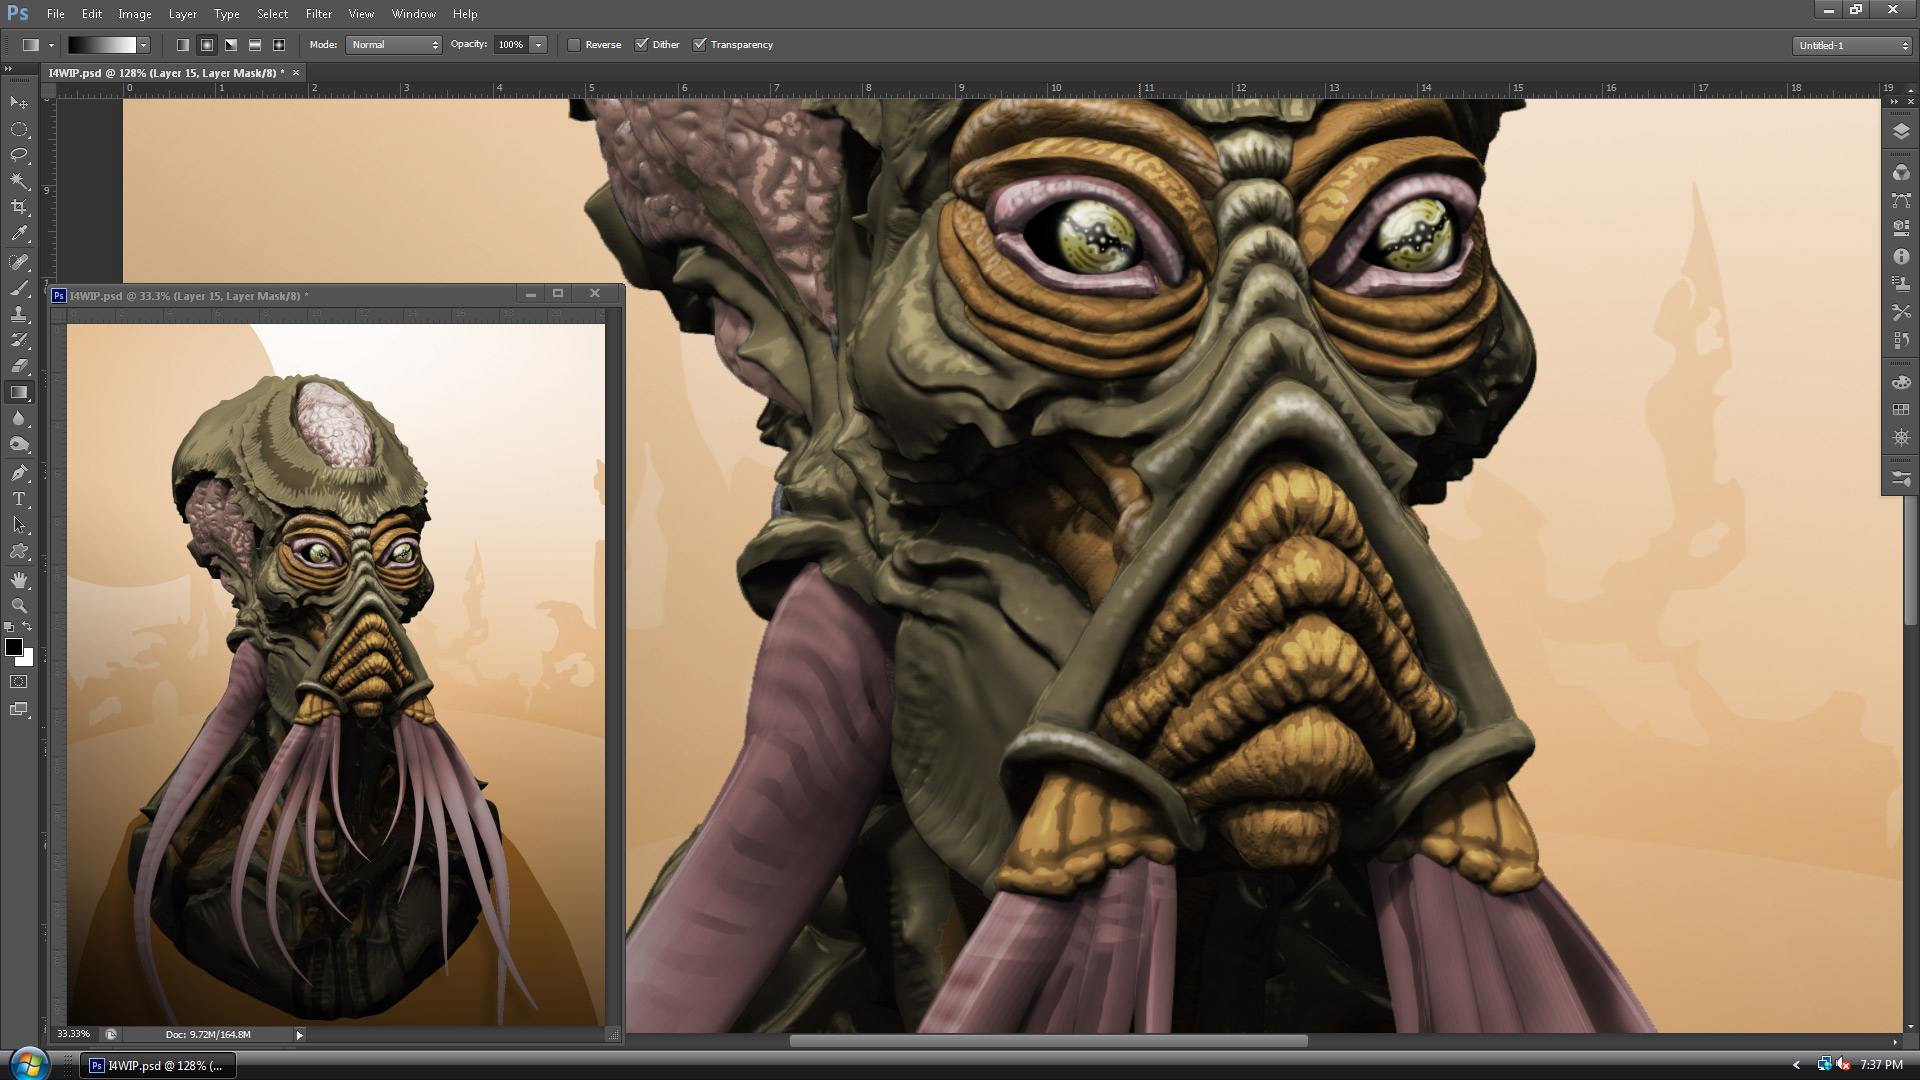Click the gradient preview swatch to edit
Viewport: 1920px width, 1080px height.
101,45
